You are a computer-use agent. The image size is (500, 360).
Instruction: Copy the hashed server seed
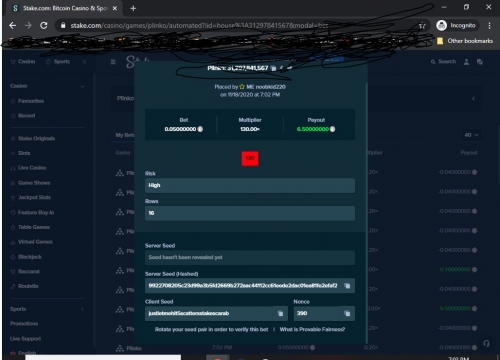tap(347, 286)
